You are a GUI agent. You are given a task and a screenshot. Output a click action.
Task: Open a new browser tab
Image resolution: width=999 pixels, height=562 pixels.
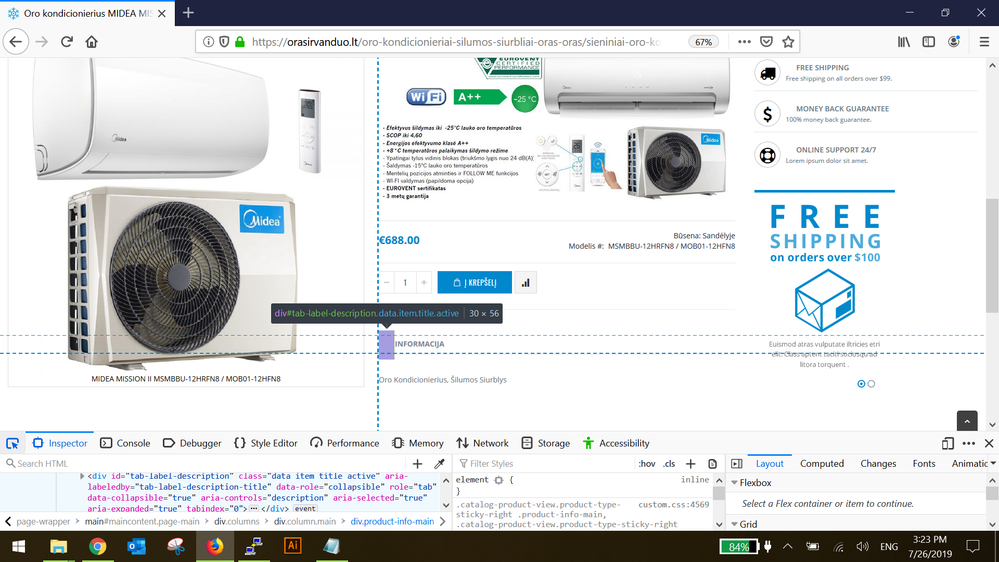point(188,13)
